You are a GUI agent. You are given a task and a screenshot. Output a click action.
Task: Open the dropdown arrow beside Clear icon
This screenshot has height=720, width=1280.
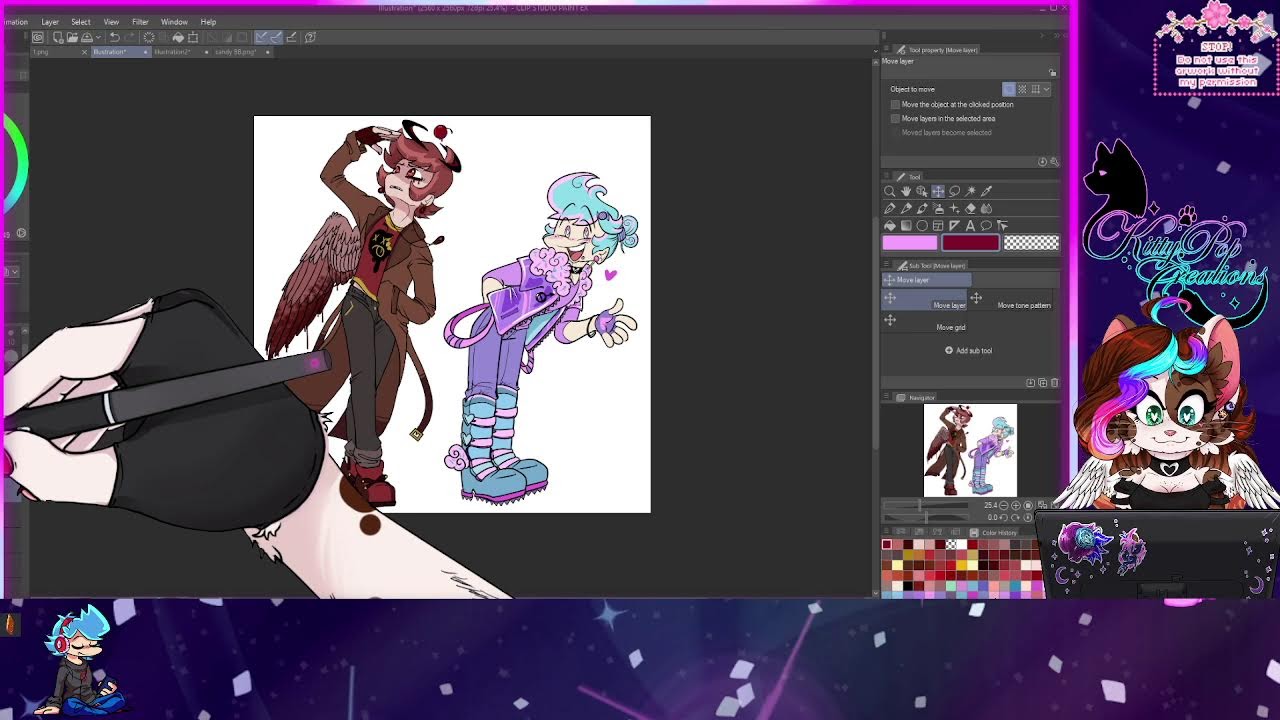point(98,37)
